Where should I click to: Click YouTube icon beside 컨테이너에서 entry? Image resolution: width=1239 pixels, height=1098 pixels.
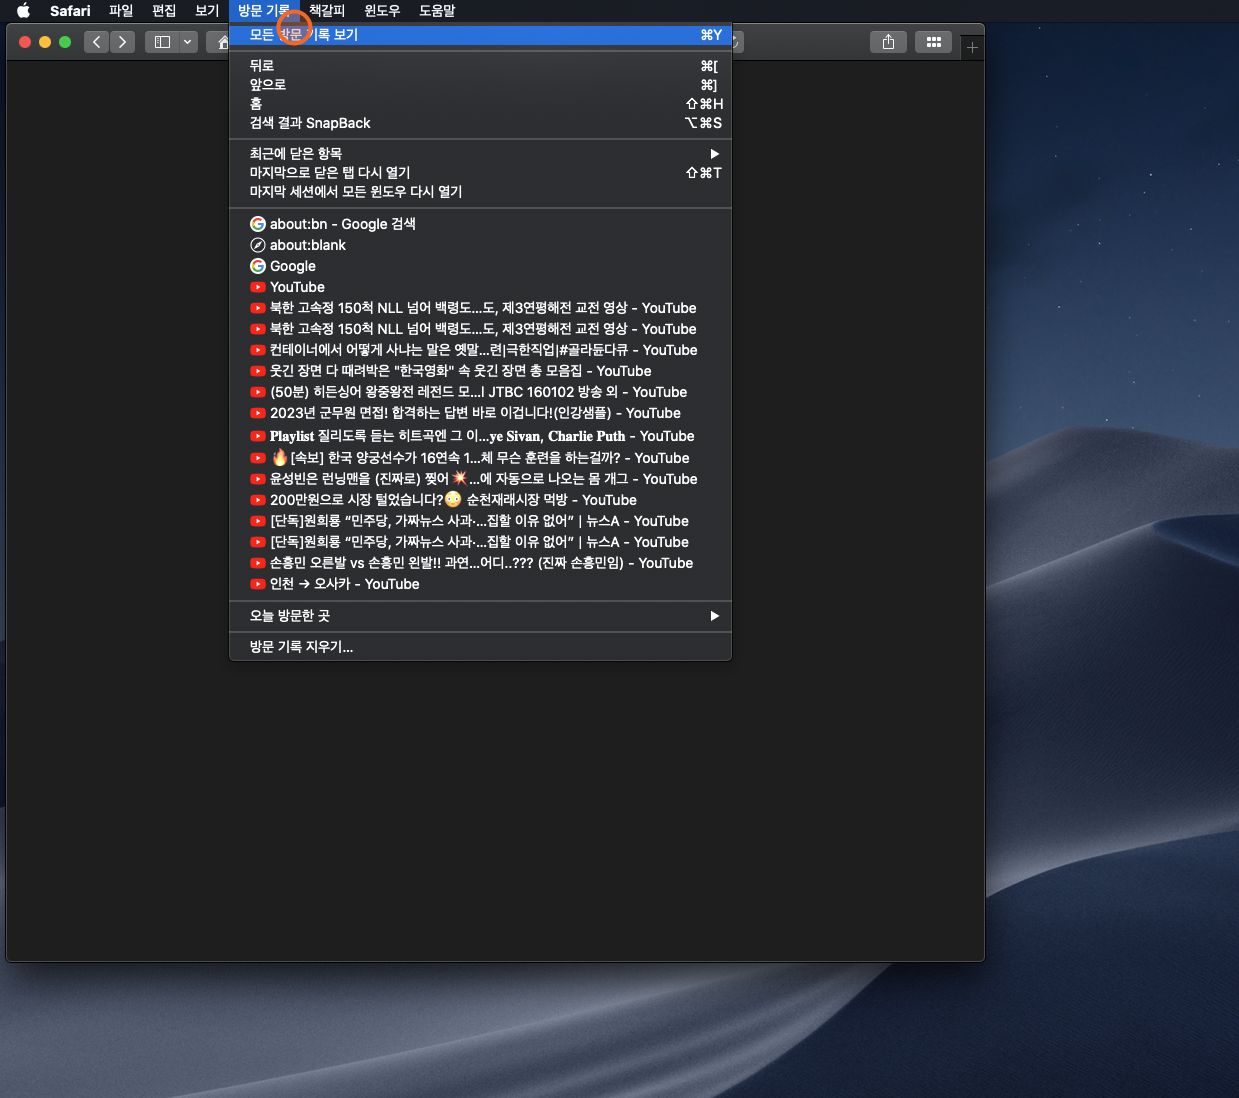coord(258,350)
